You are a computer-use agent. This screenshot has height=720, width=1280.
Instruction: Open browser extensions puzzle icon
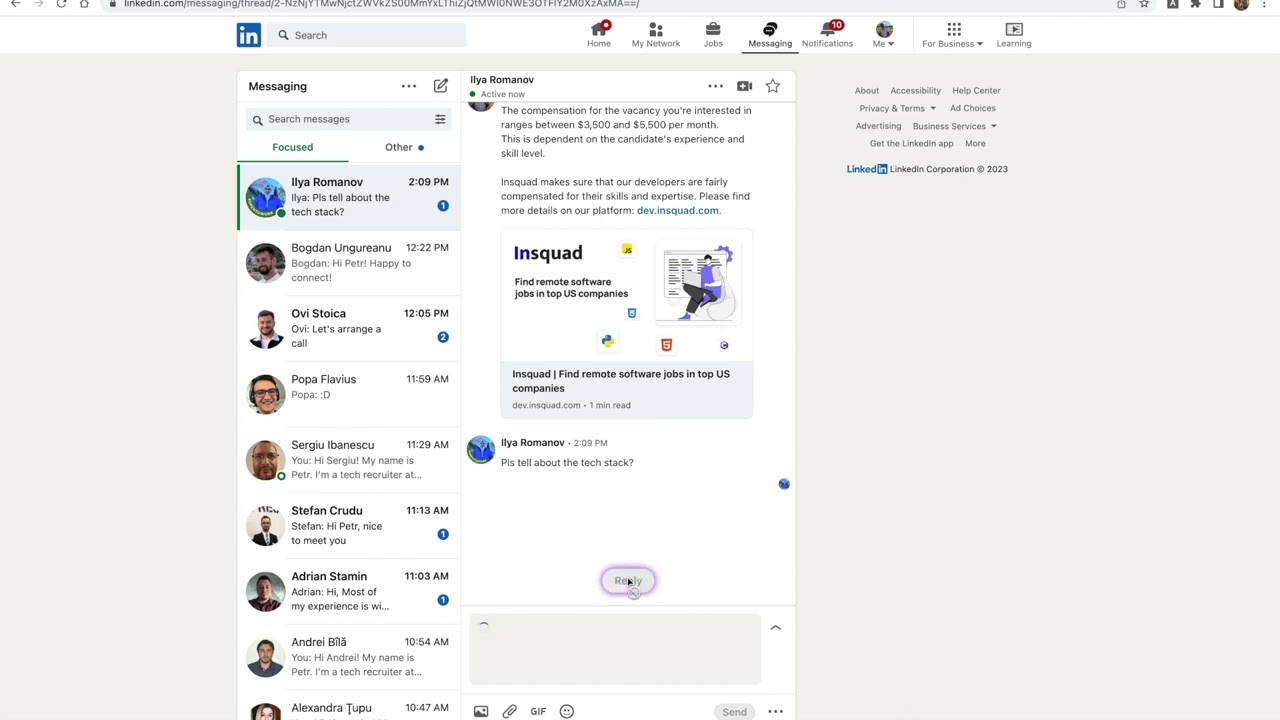tap(1195, 4)
